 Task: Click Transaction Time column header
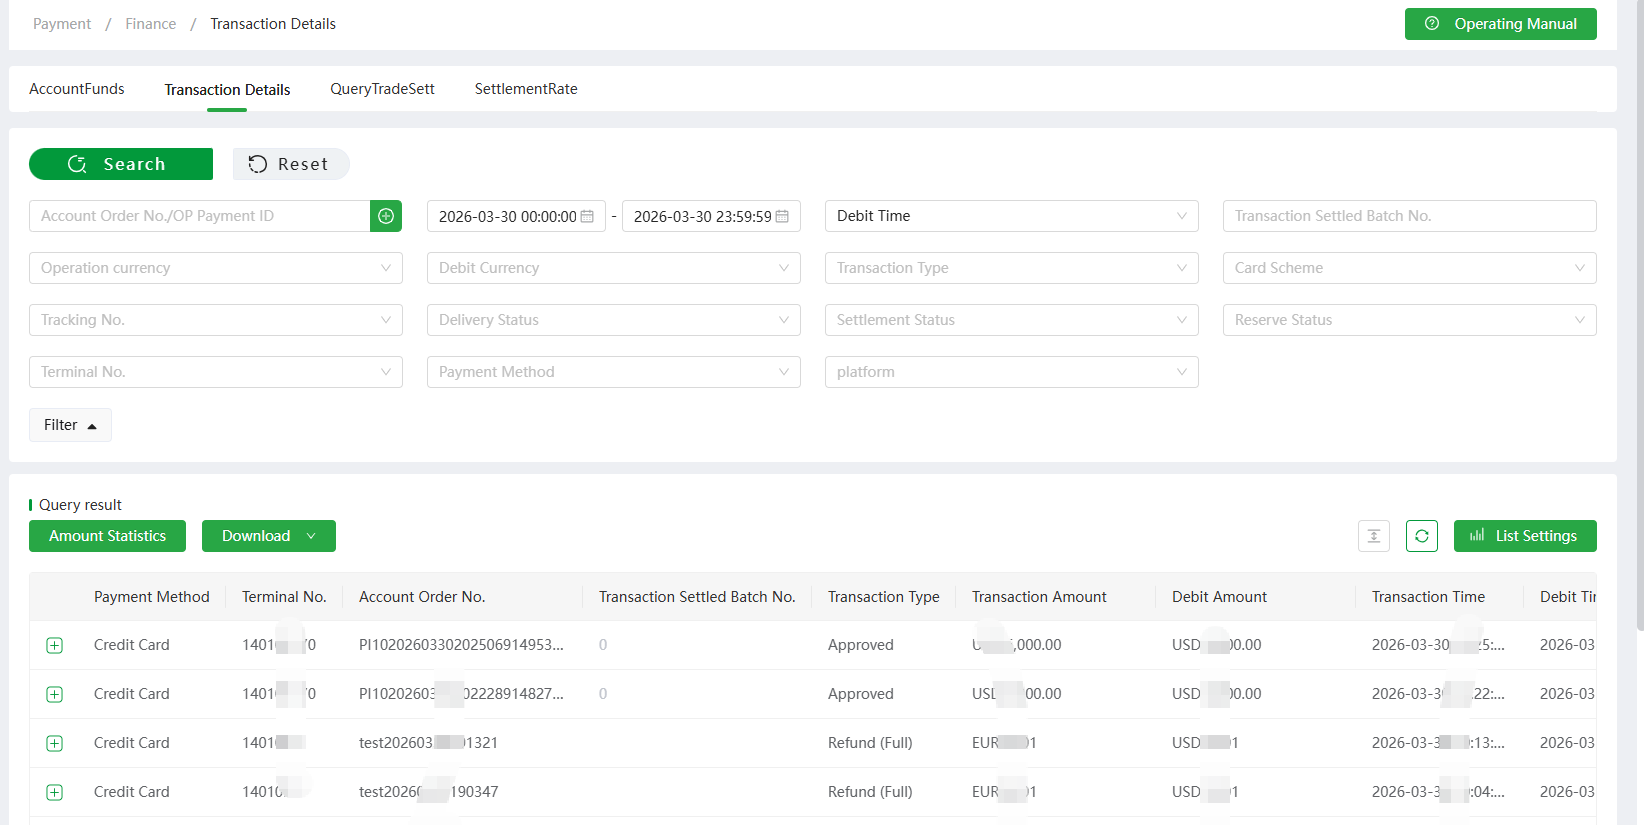pyautogui.click(x=1428, y=597)
